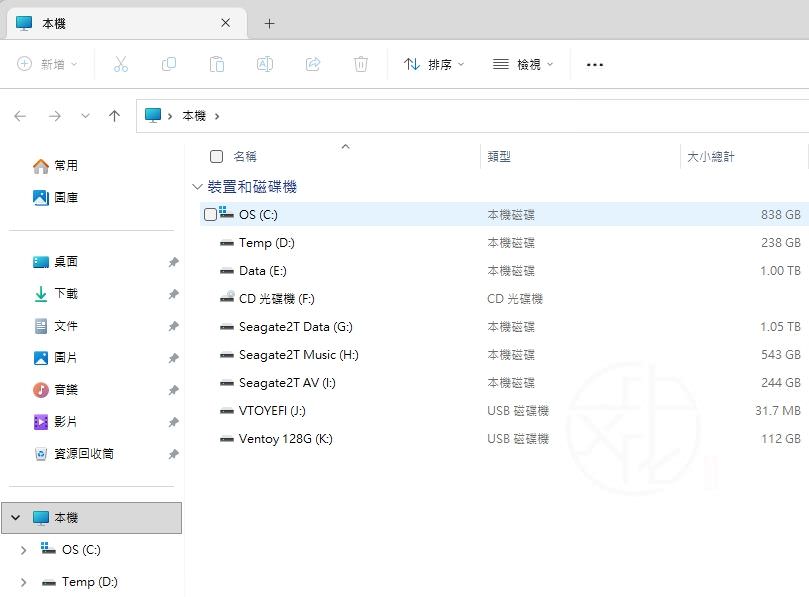
Task: Toggle the select-all checkbox beside 名稱
Action: click(x=217, y=157)
